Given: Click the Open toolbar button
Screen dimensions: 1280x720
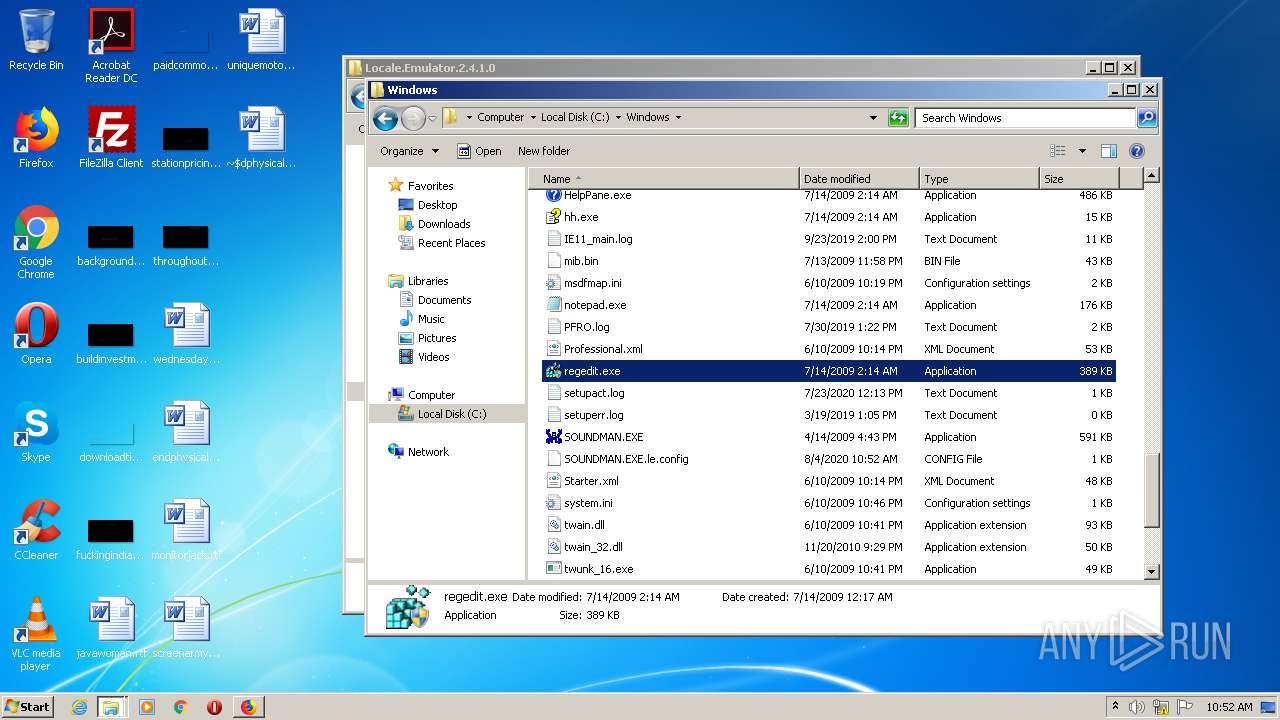Looking at the screenshot, I should [479, 151].
